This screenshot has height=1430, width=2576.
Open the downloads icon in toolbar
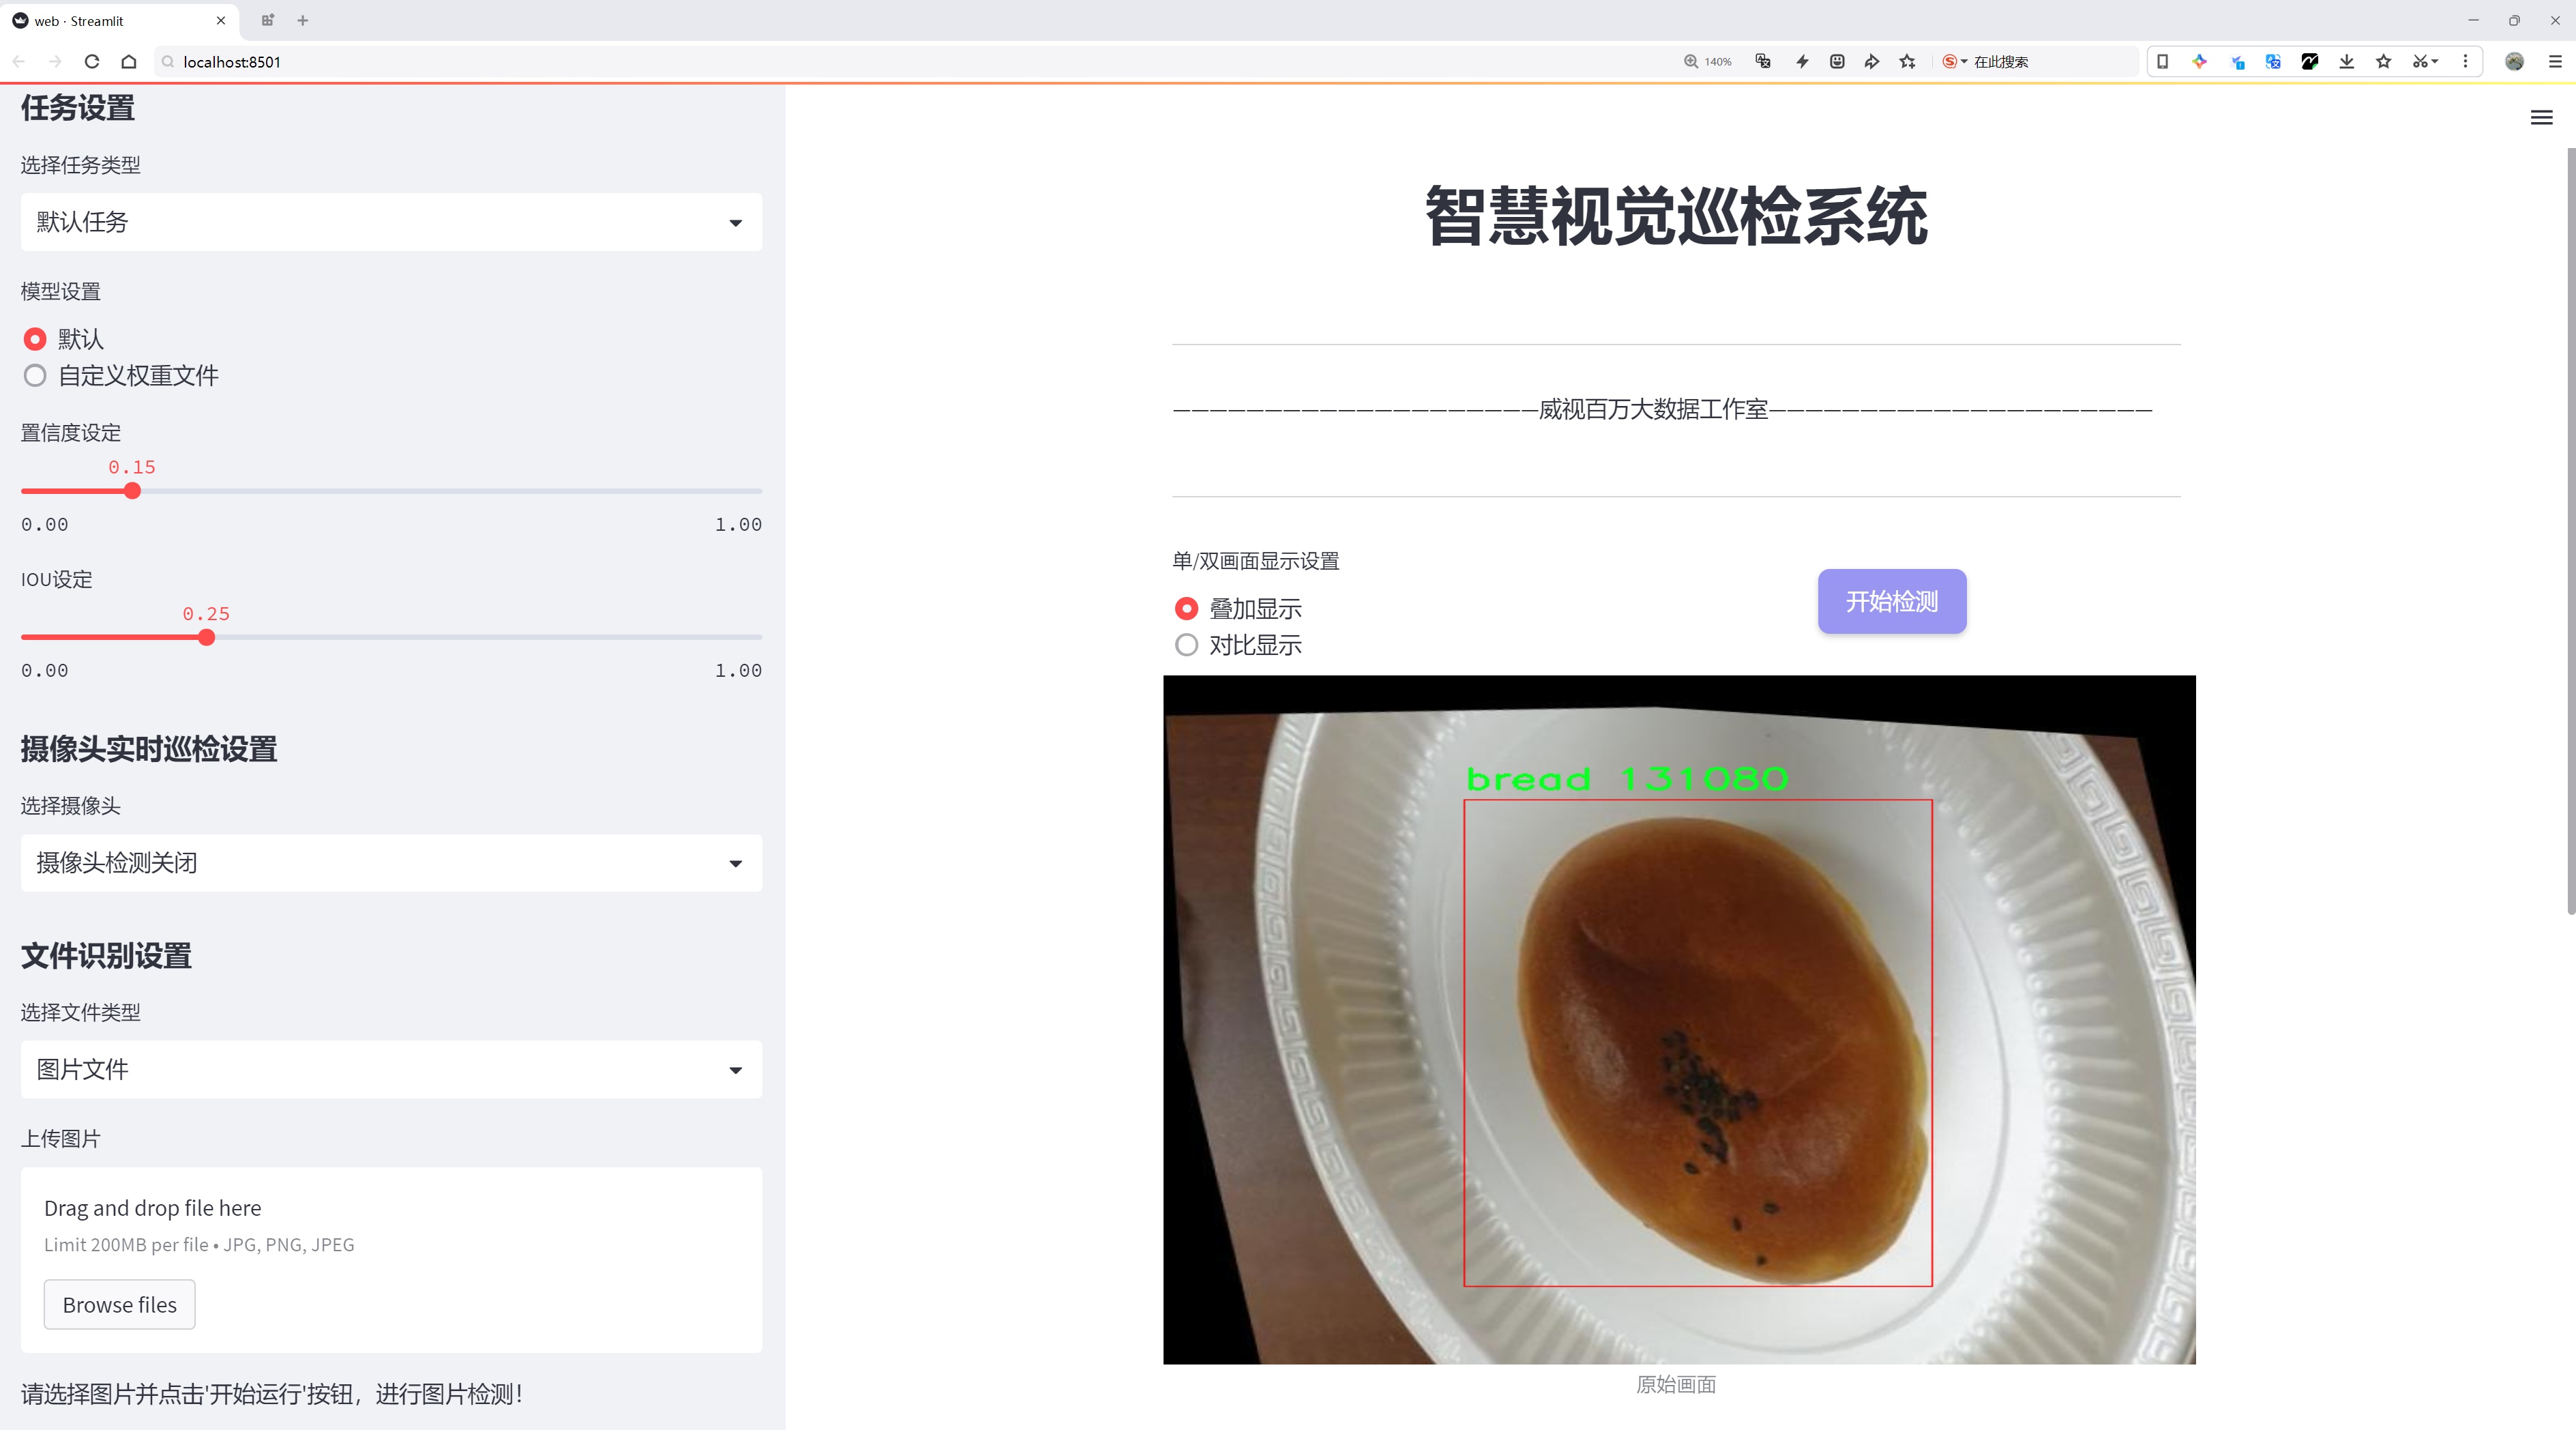pyautogui.click(x=2346, y=62)
